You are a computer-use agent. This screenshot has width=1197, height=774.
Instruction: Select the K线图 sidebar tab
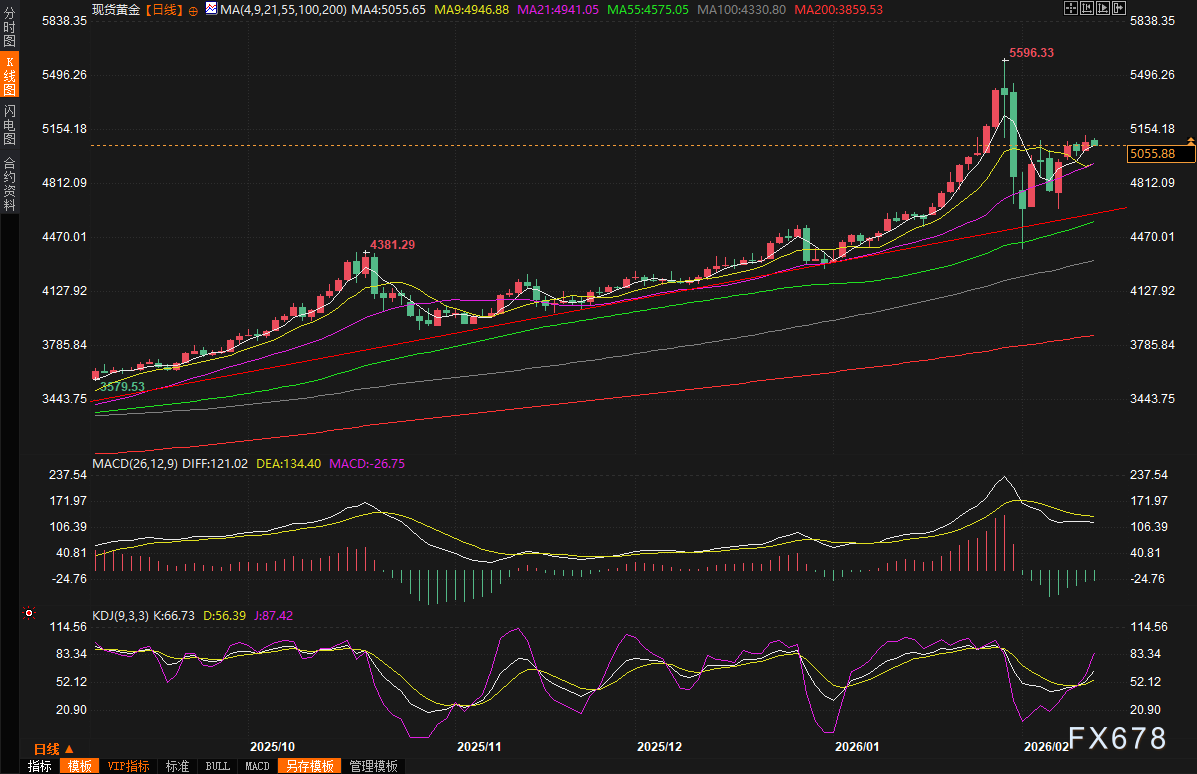click(9, 75)
